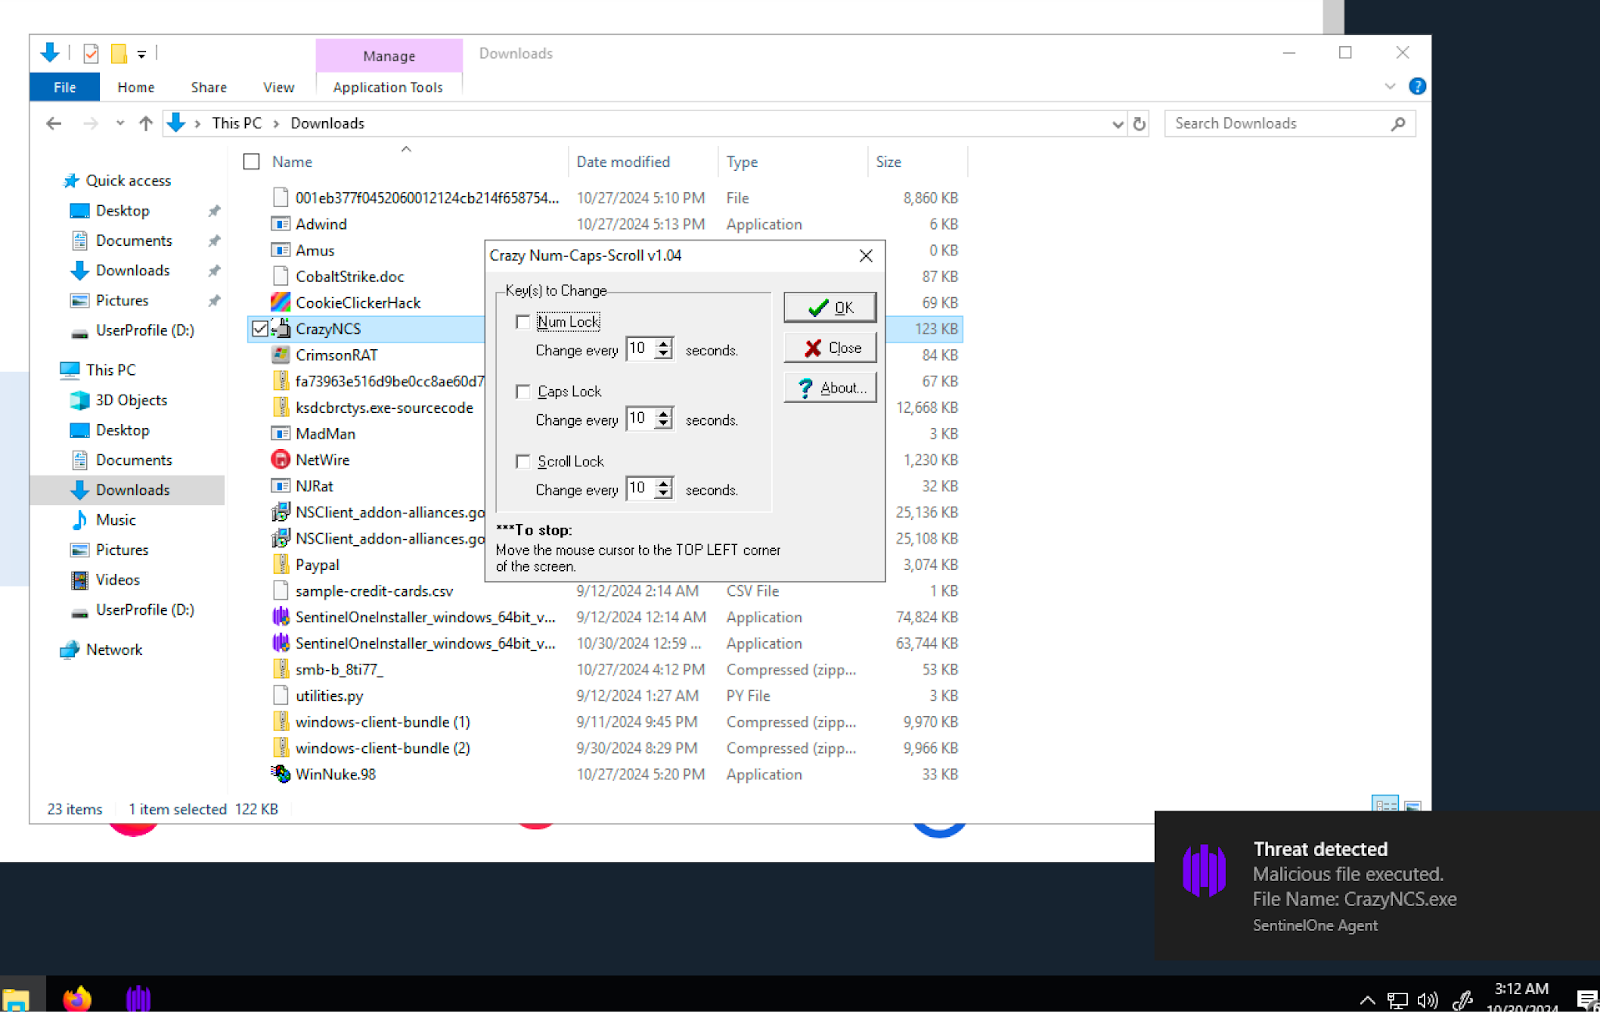
Task: Open Firefox from the taskbar
Action: tap(77, 997)
